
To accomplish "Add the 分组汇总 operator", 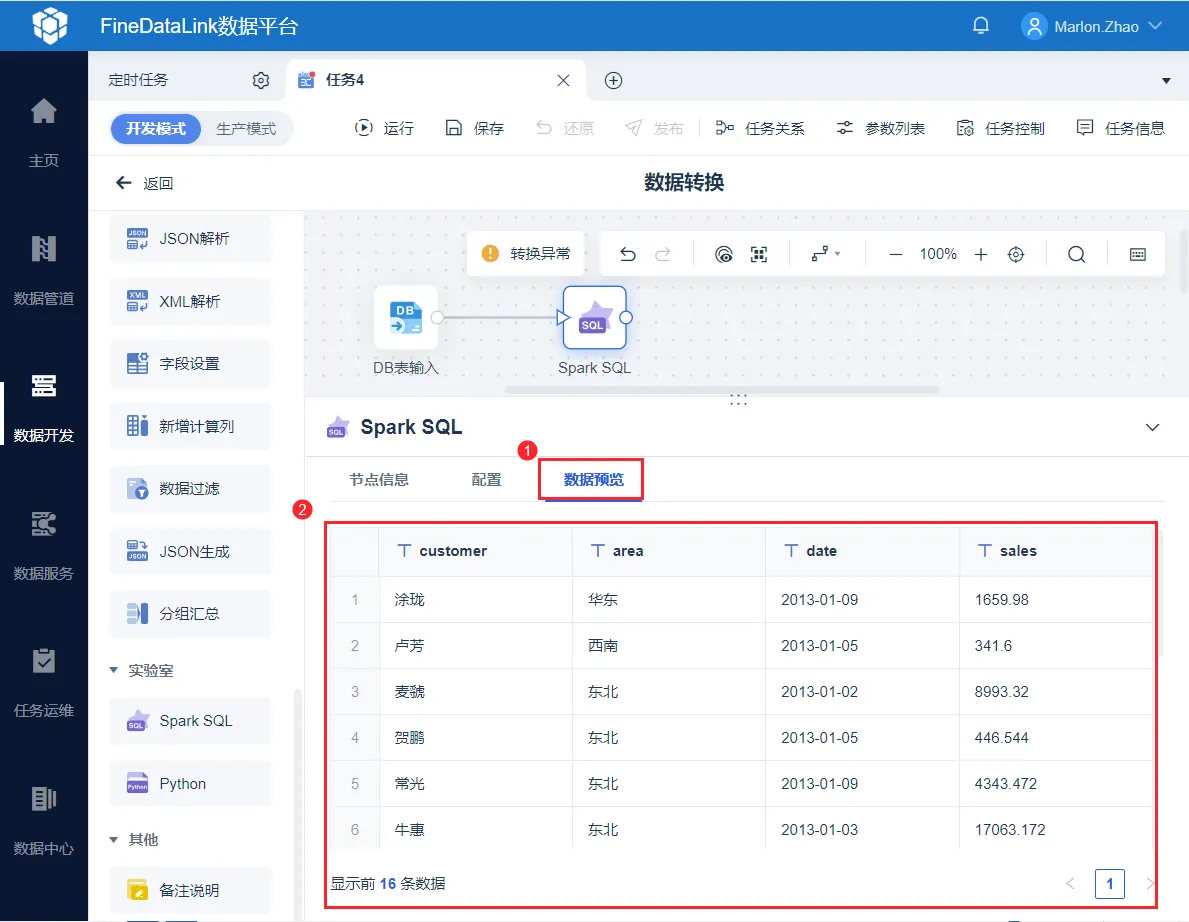I will click(190, 613).
